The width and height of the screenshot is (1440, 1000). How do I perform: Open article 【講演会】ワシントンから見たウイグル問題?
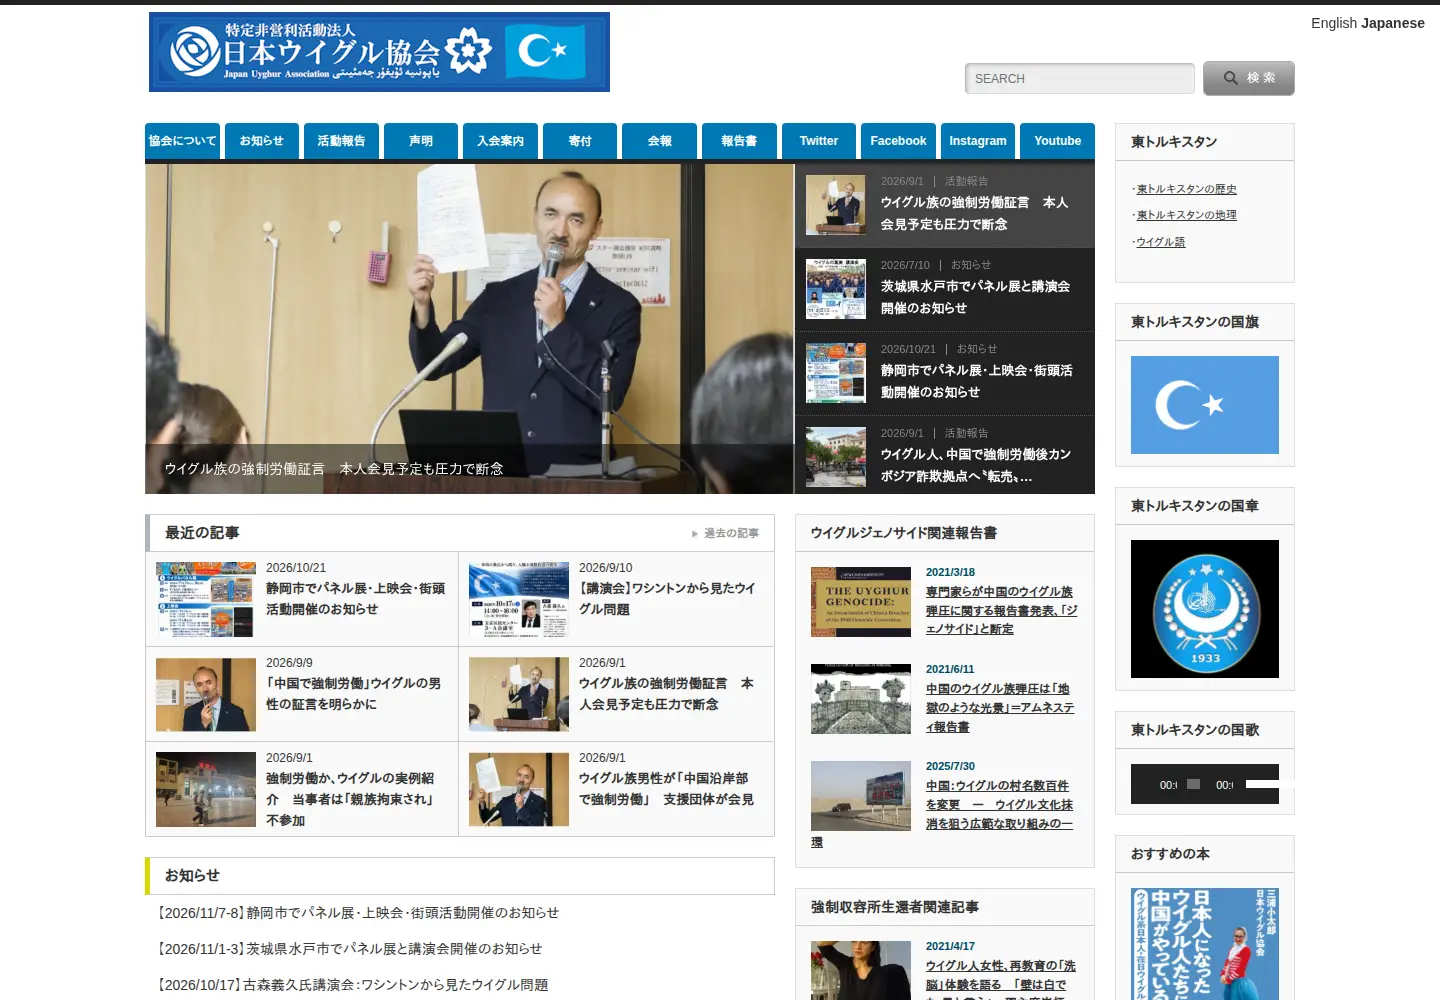click(667, 599)
